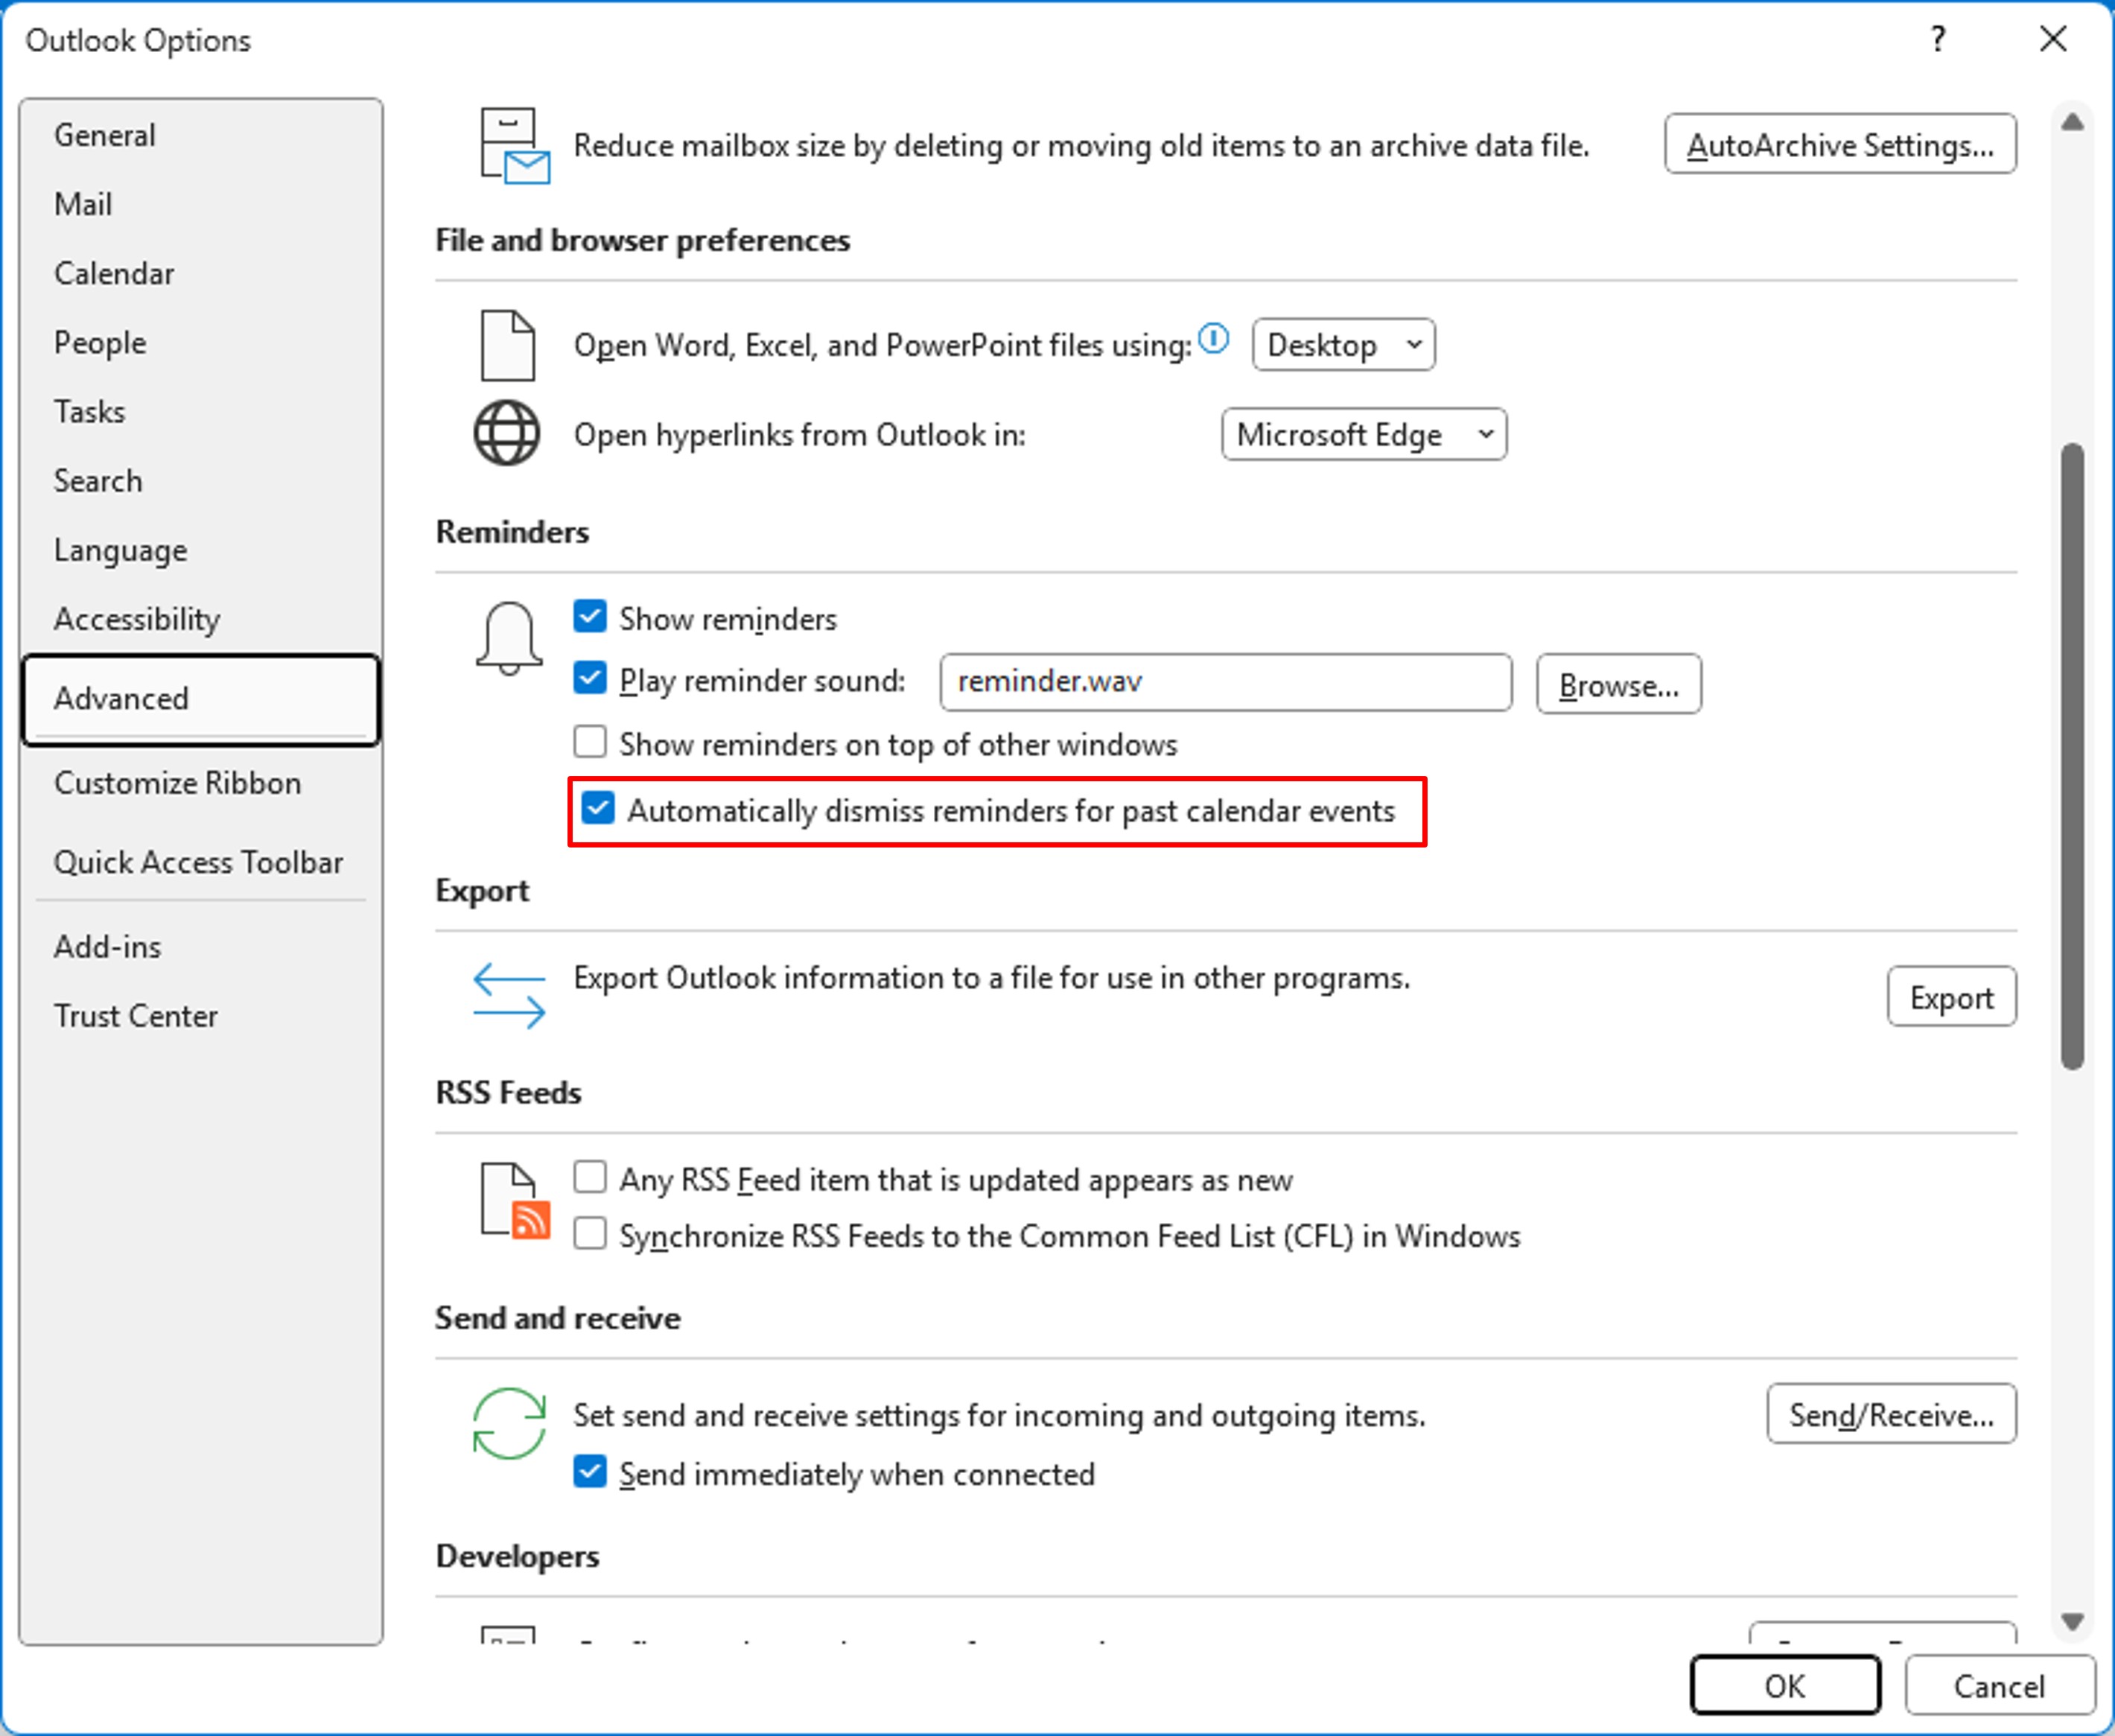Click the reminders bell icon
This screenshot has height=1736, width=2115.
tap(509, 639)
